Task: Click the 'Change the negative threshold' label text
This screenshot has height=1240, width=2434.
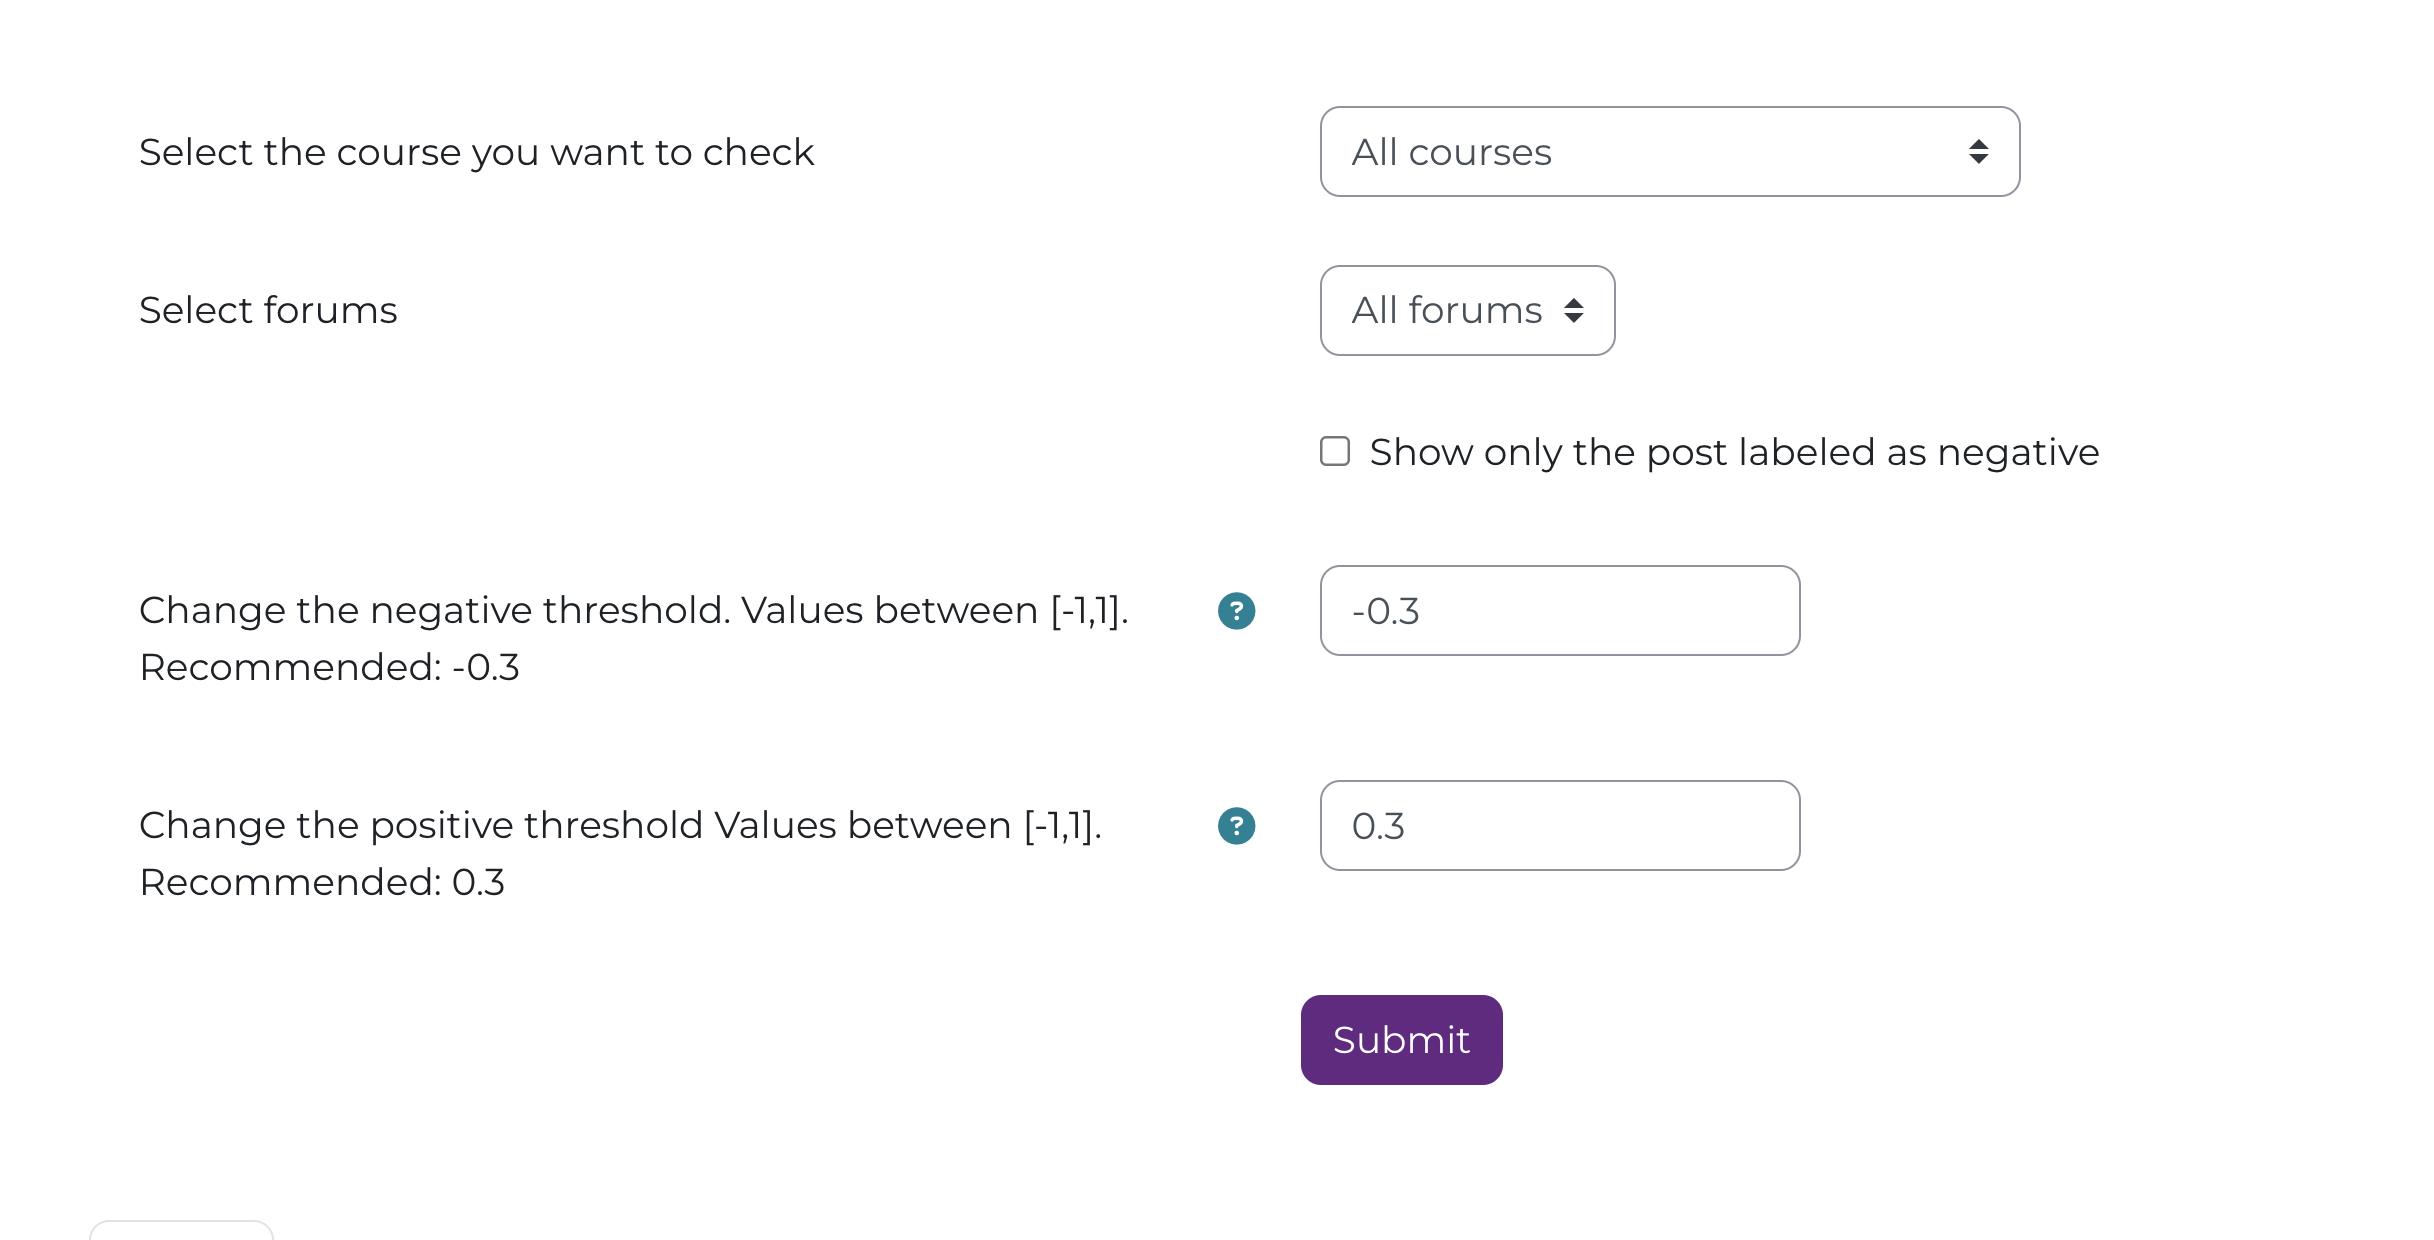Action: pyautogui.click(x=633, y=611)
